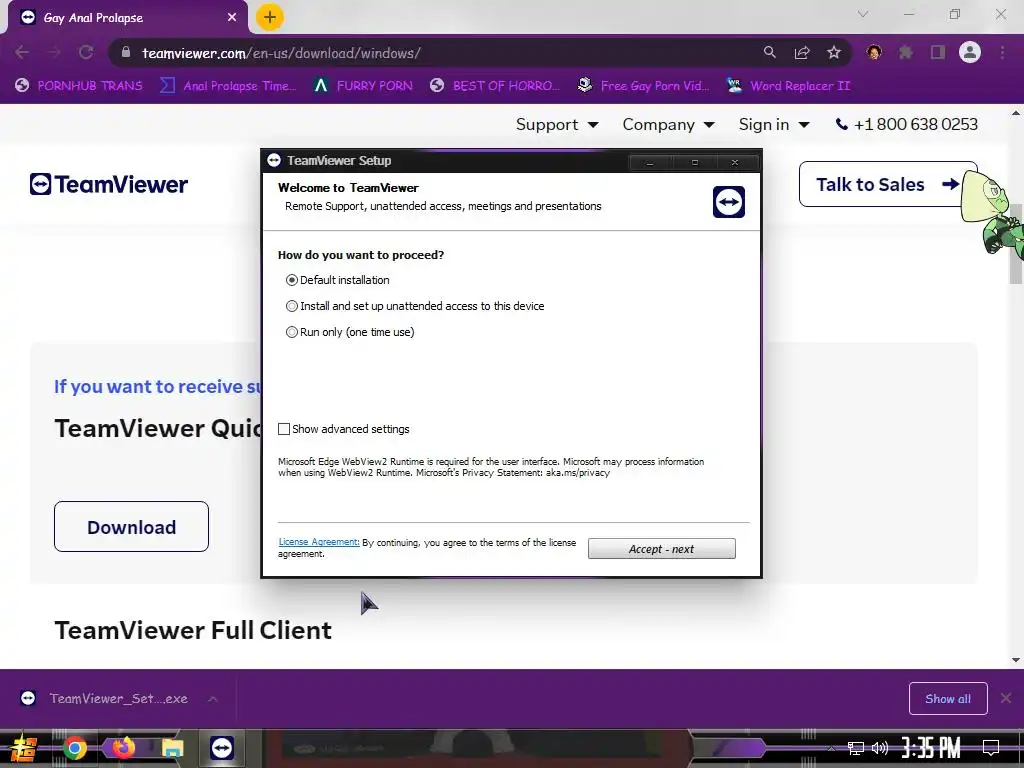
Task: Click the TeamViewer website logo
Action: click(x=108, y=184)
